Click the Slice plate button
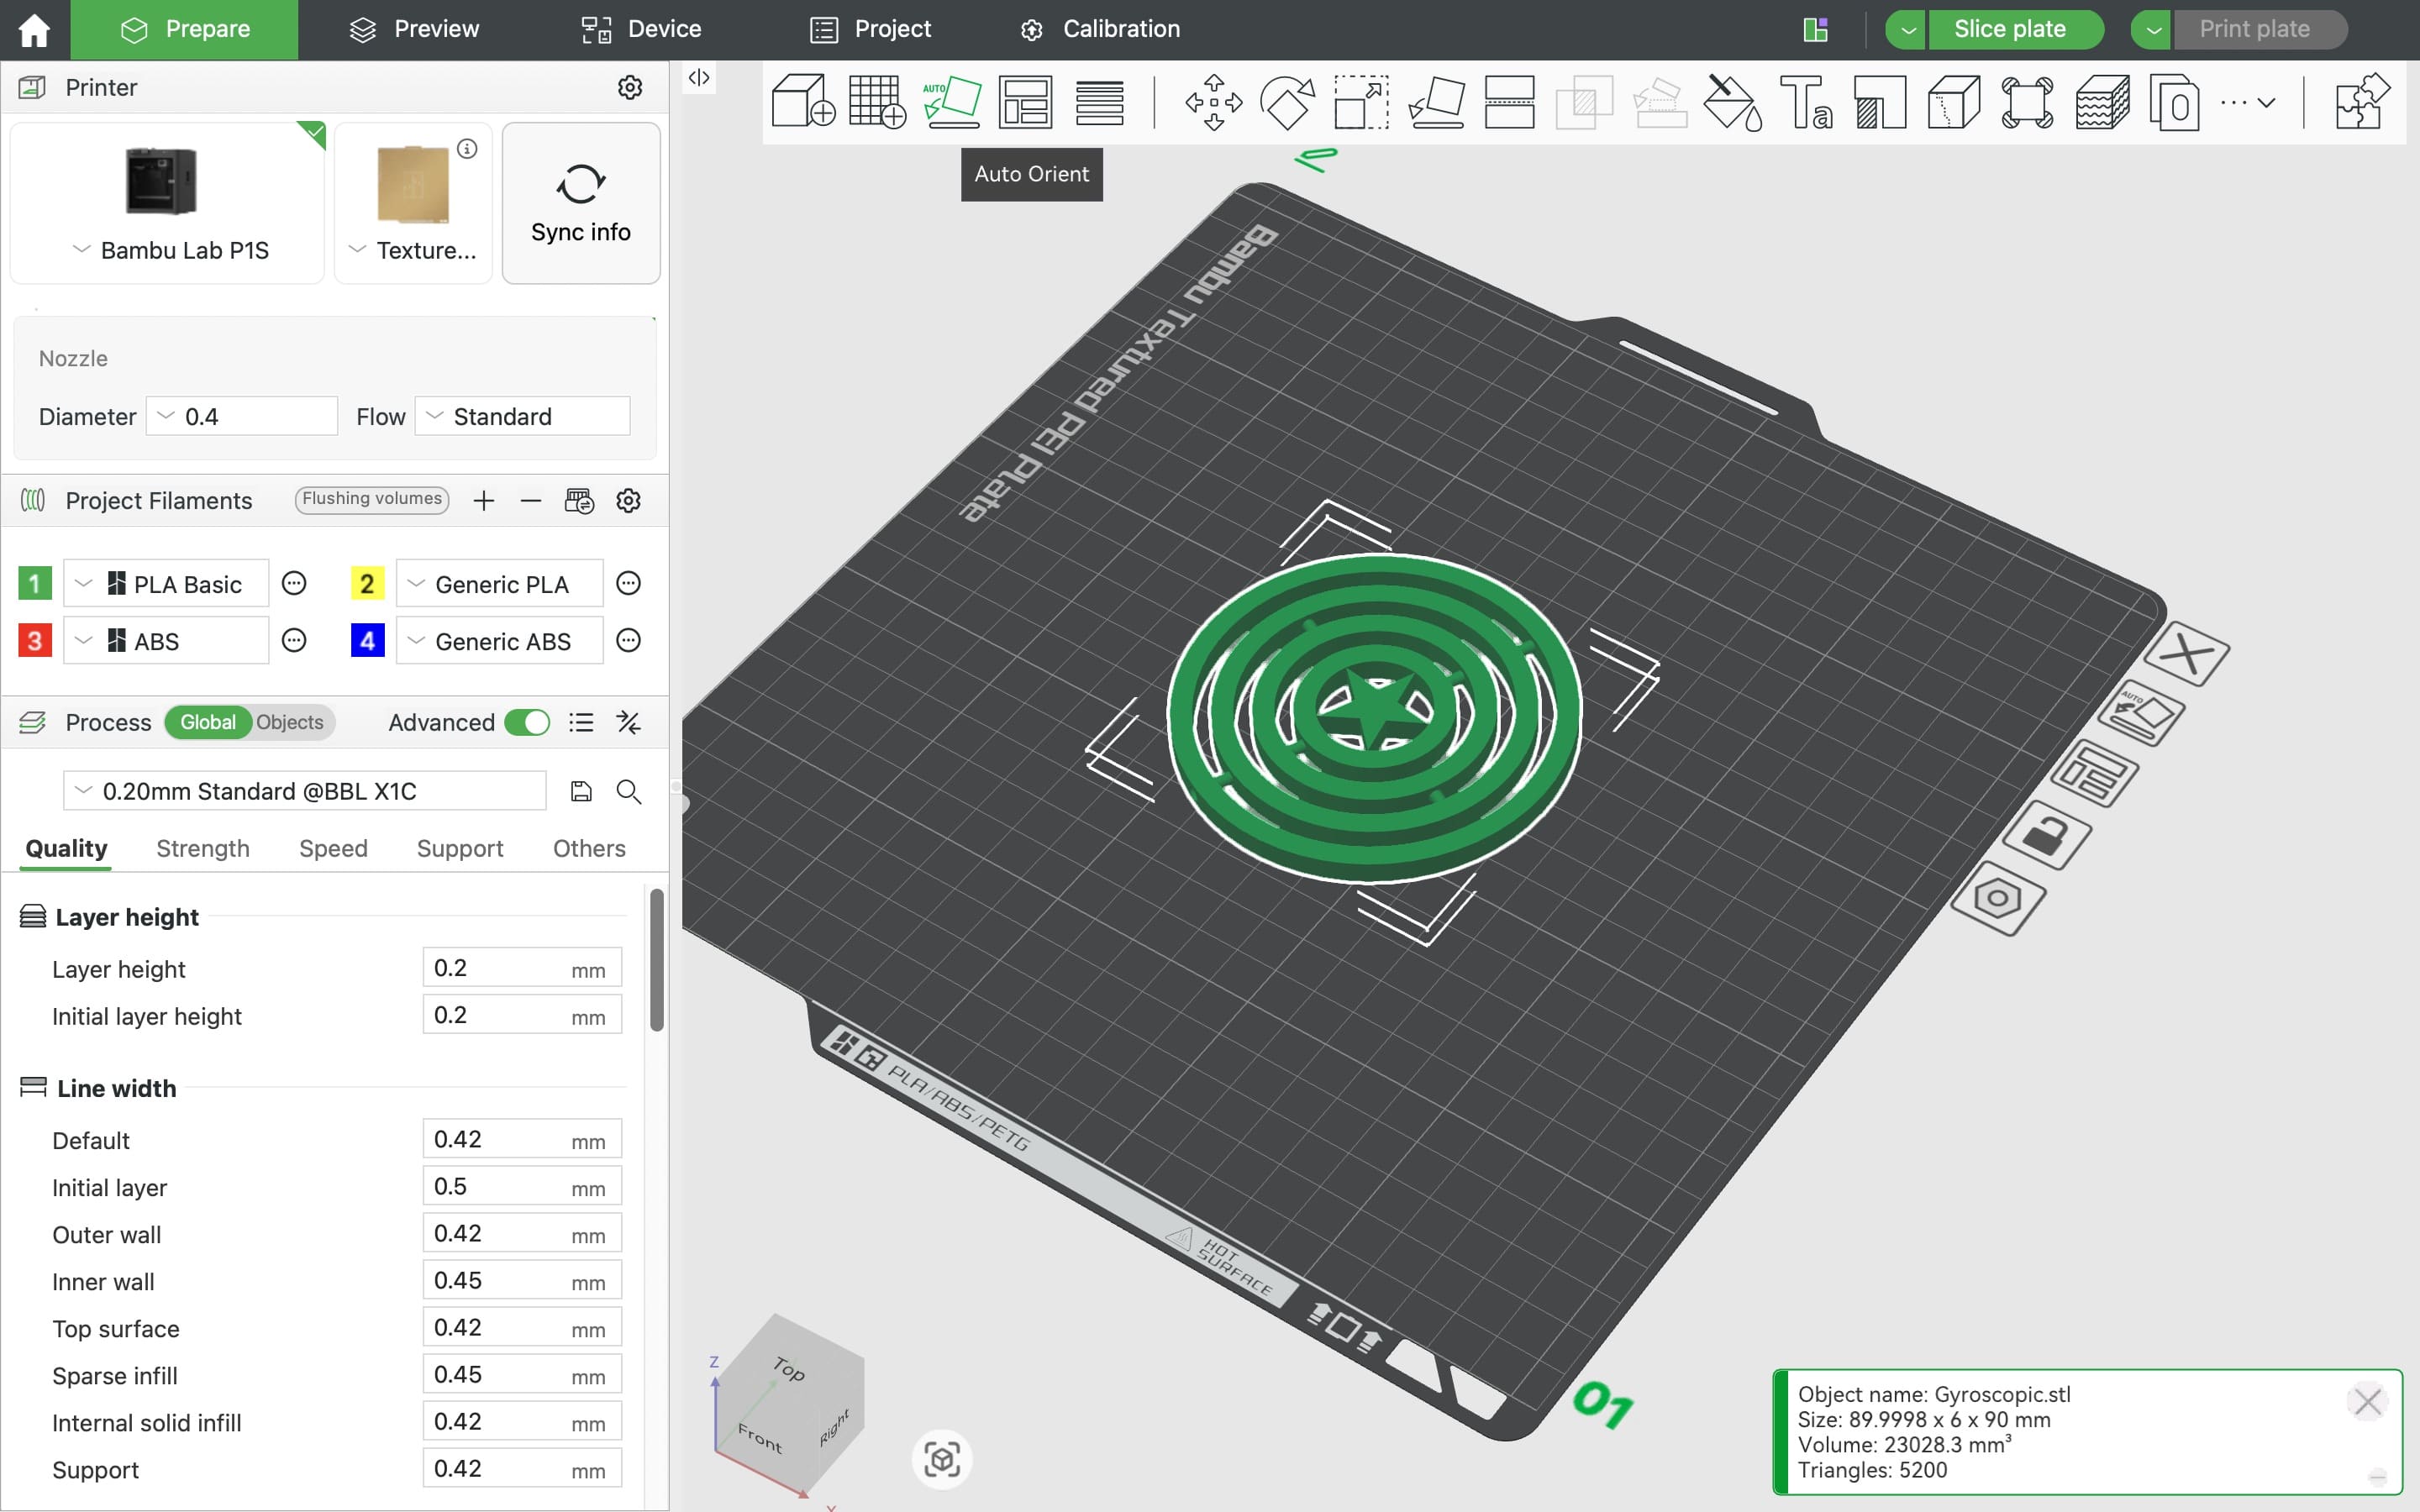2420x1512 pixels. (2009, 29)
